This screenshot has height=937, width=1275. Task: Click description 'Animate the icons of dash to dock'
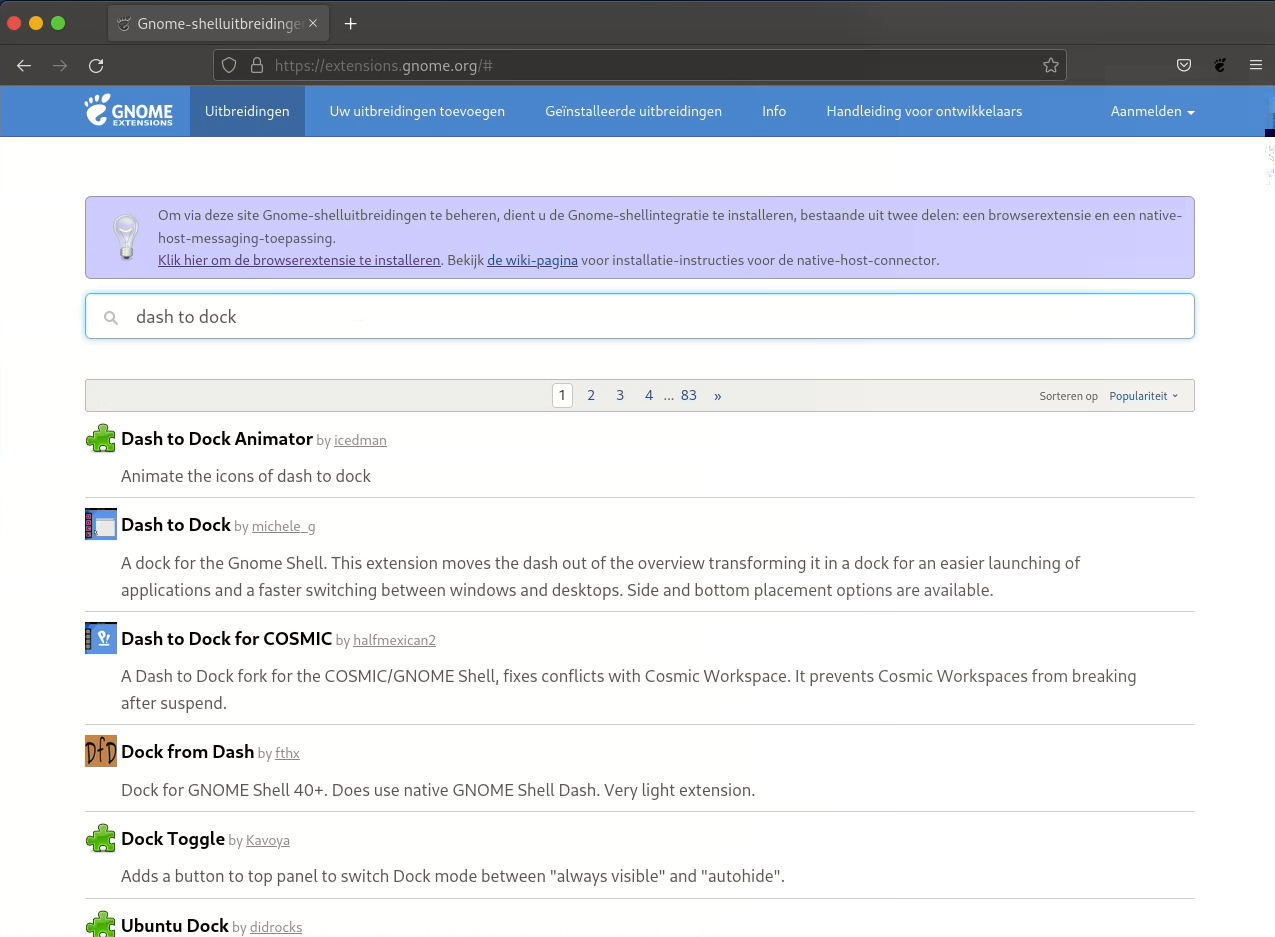tap(246, 476)
